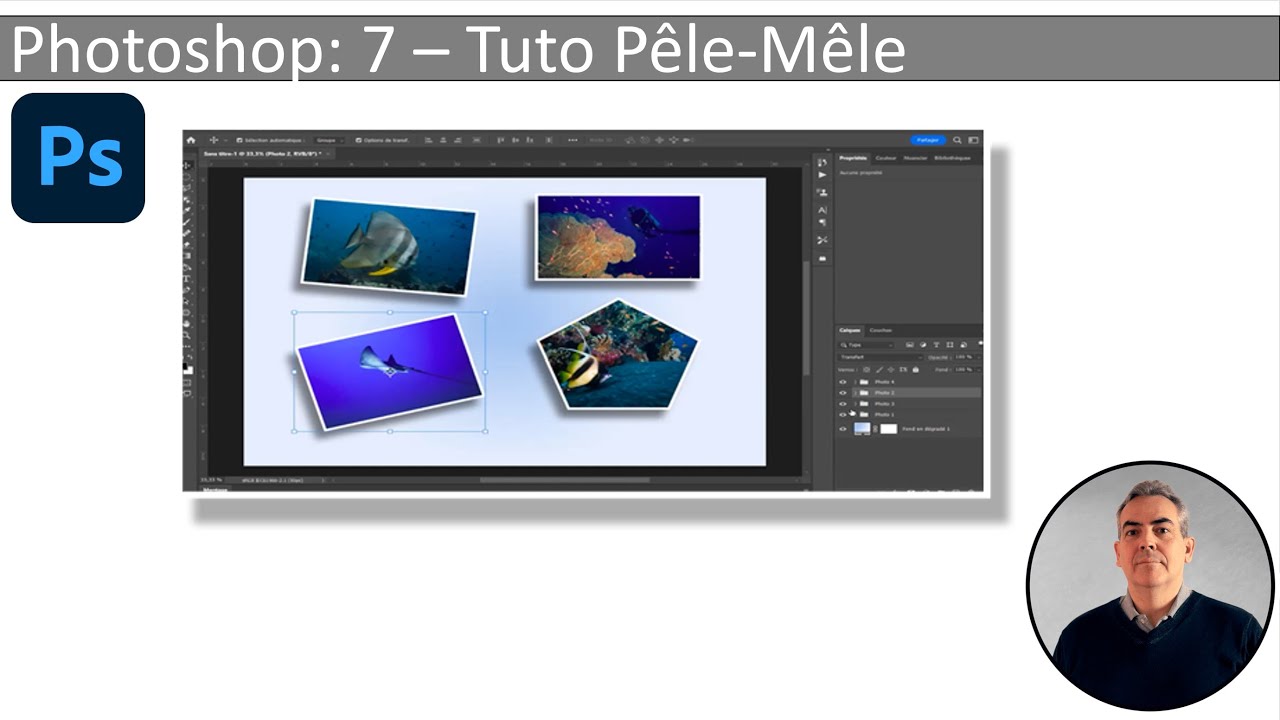Switch to the Couches tab
This screenshot has width=1280, height=720.
[x=881, y=330]
